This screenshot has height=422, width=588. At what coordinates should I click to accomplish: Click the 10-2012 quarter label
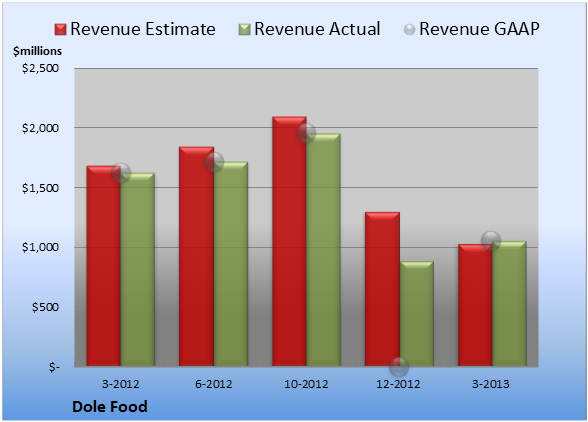click(x=306, y=384)
